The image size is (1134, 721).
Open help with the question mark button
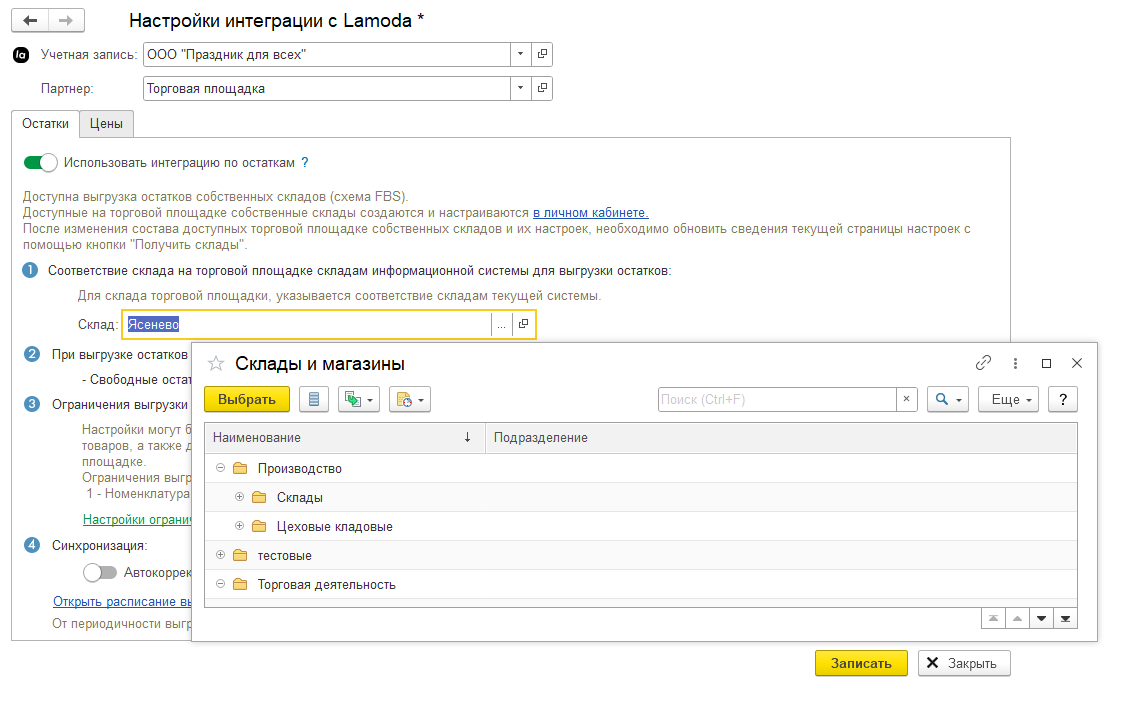tap(1062, 399)
